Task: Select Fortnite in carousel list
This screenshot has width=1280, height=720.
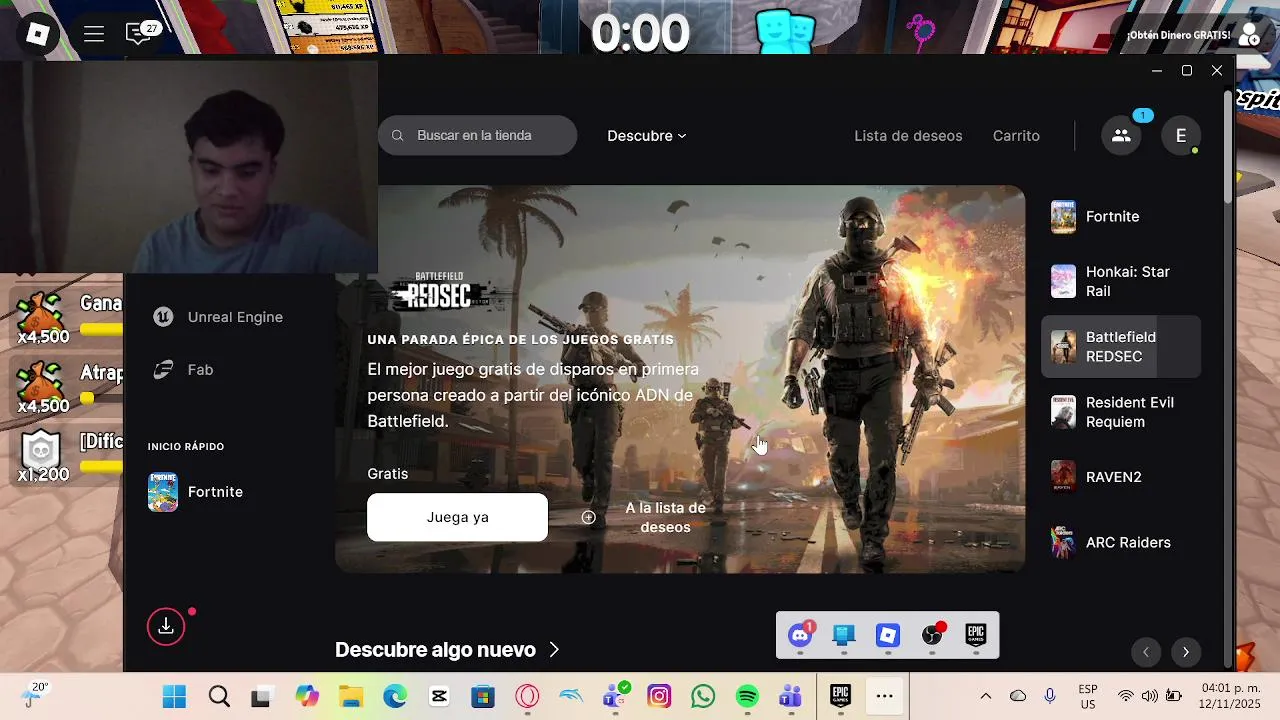Action: click(x=1121, y=217)
